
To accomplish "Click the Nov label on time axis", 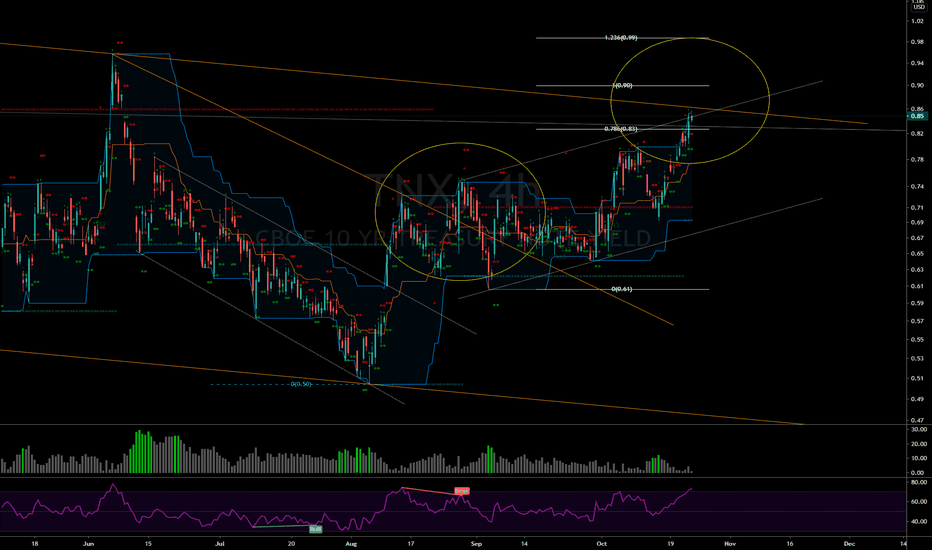I will pos(730,543).
